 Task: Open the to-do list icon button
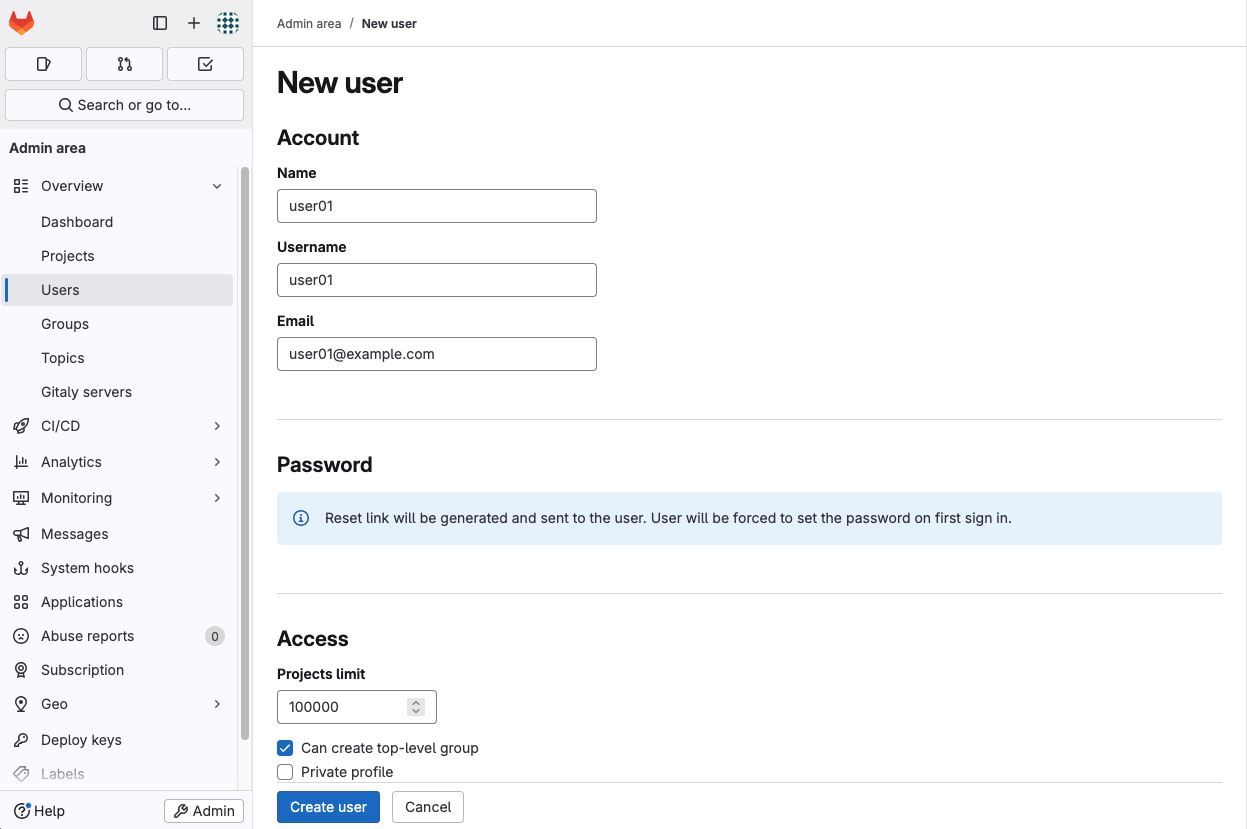click(x=205, y=64)
